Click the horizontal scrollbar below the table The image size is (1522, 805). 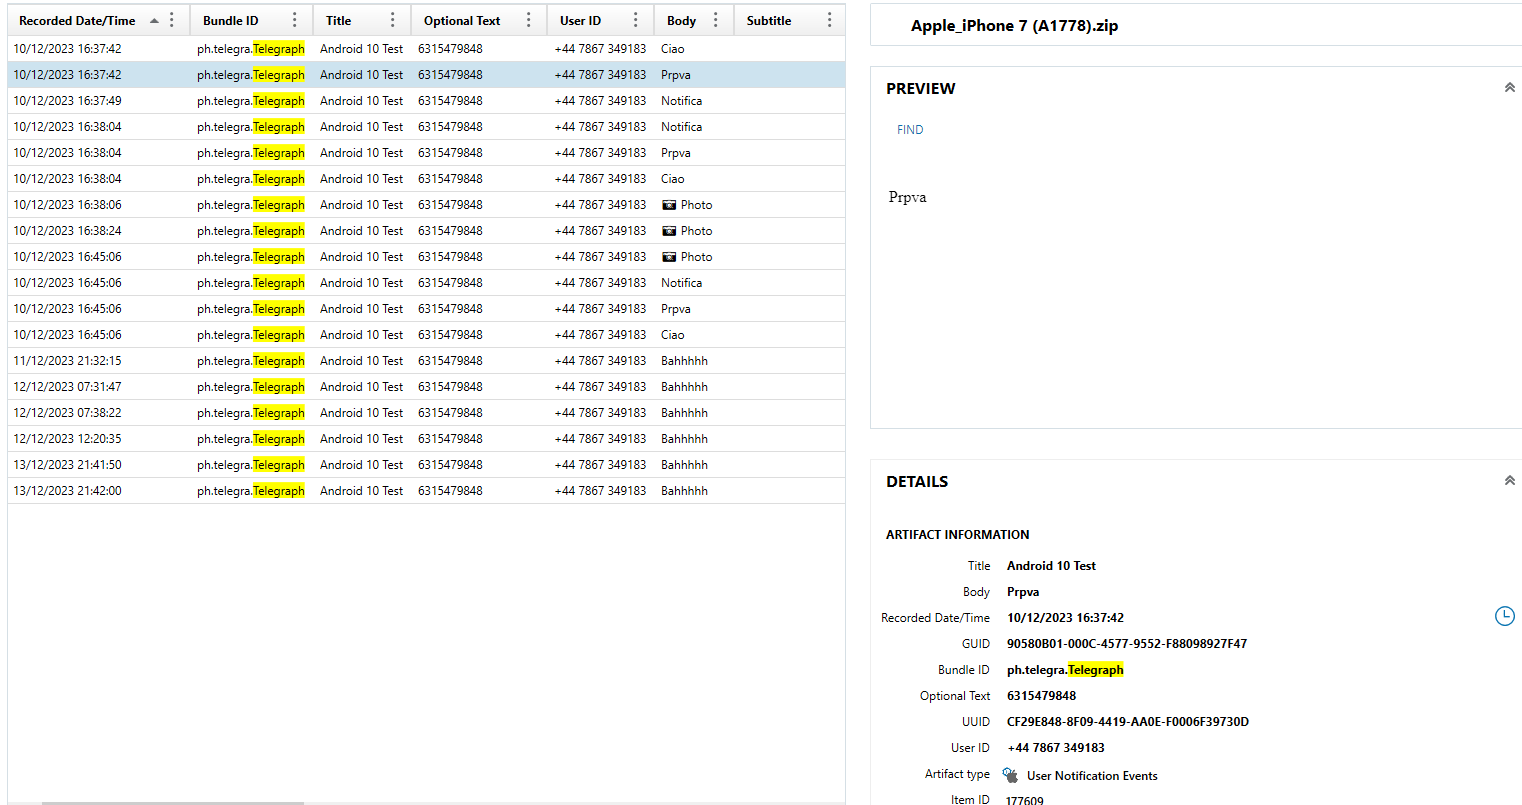[x=173, y=802]
